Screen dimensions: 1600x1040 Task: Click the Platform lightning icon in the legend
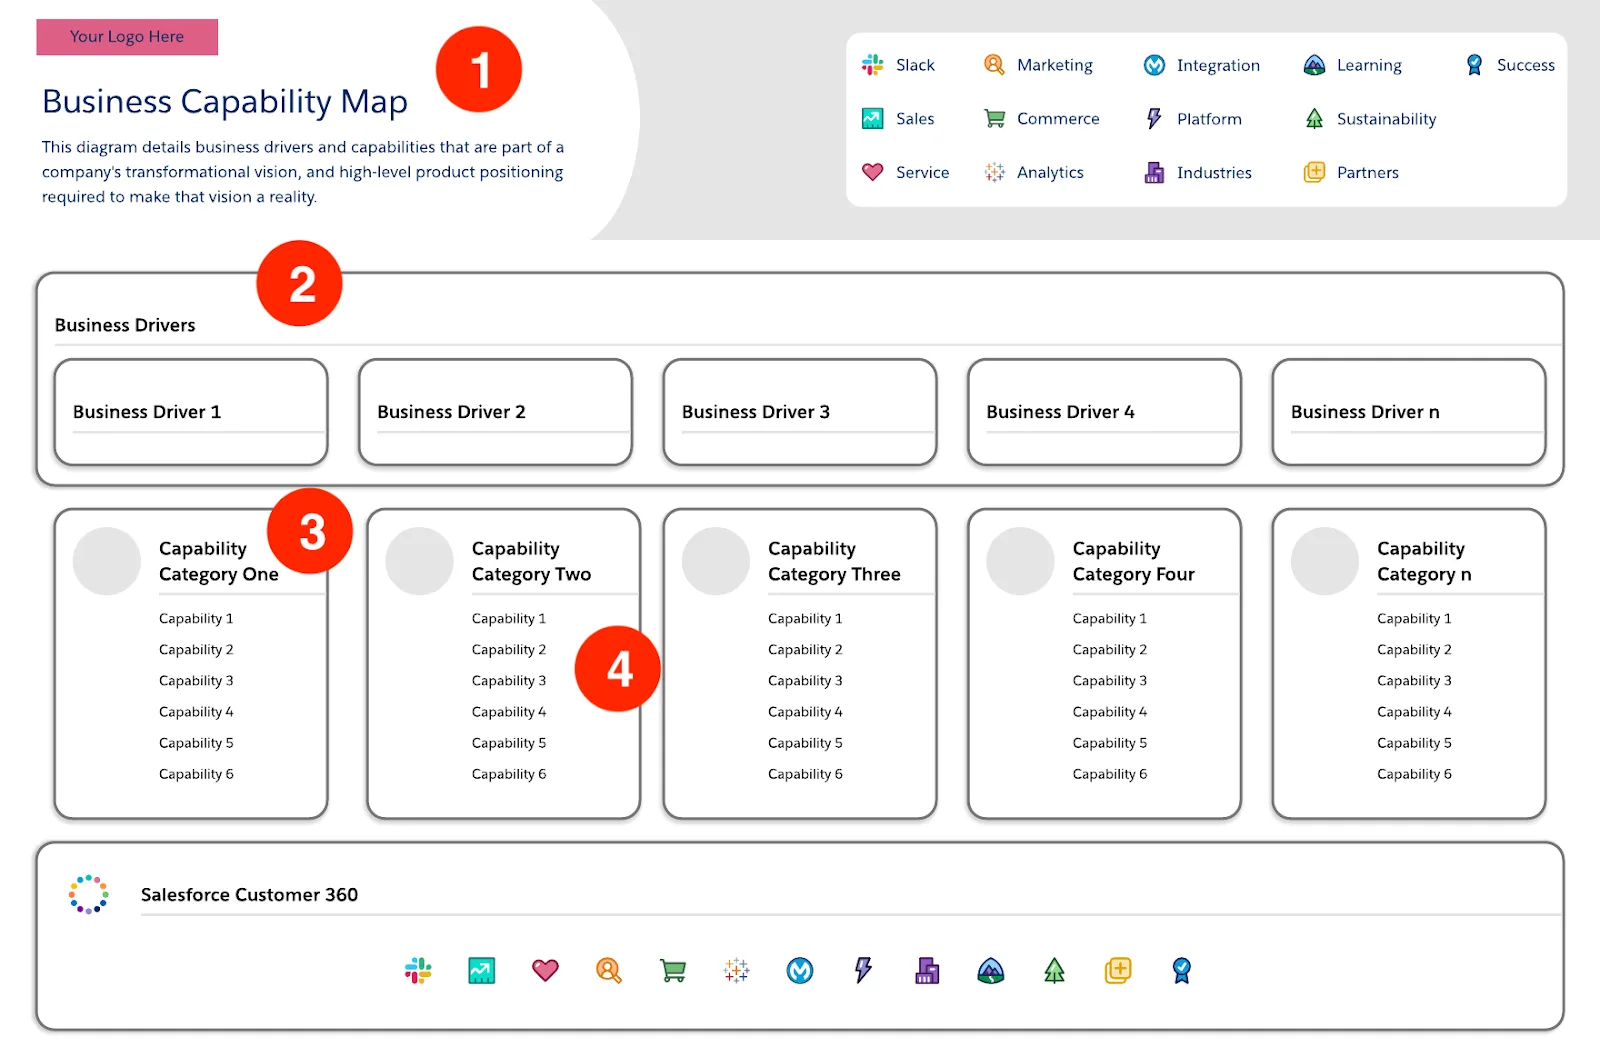(1154, 119)
